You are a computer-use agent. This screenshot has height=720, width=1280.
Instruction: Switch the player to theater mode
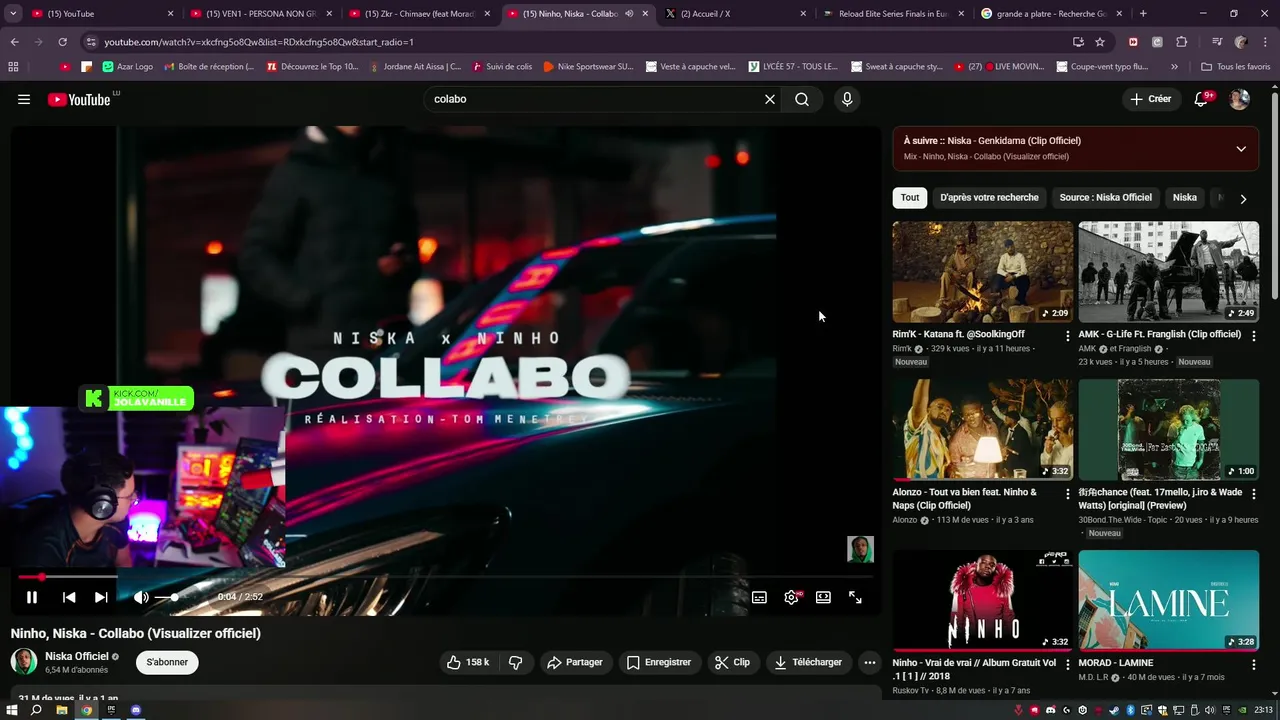(823, 597)
